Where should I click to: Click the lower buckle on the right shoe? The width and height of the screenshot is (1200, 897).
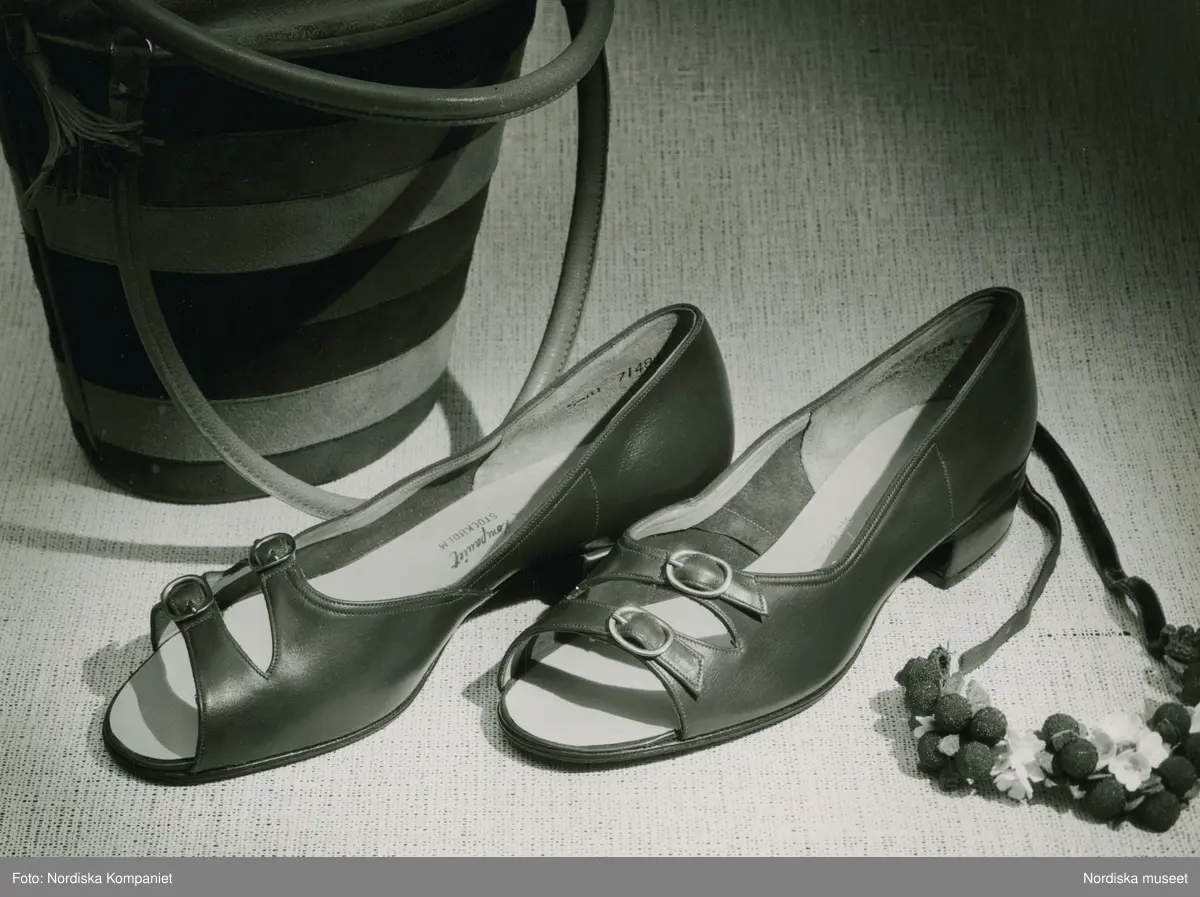coord(633,632)
